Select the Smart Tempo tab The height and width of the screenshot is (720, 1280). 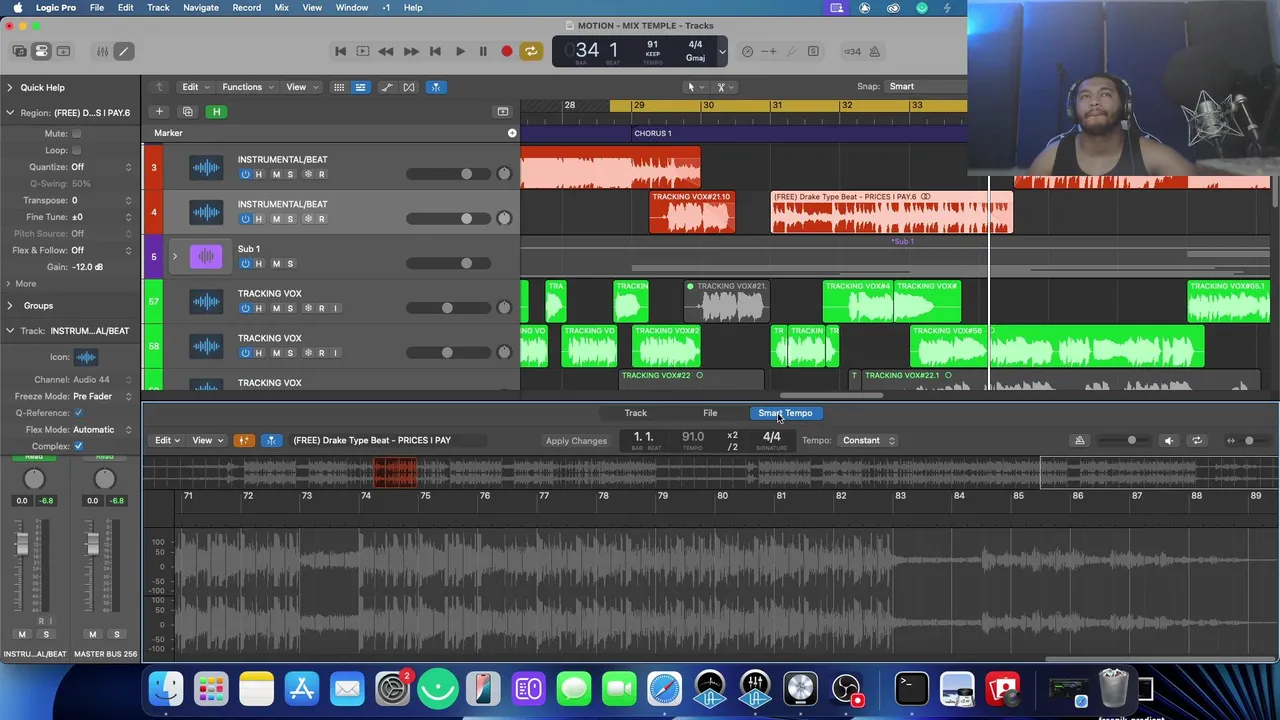click(x=785, y=413)
